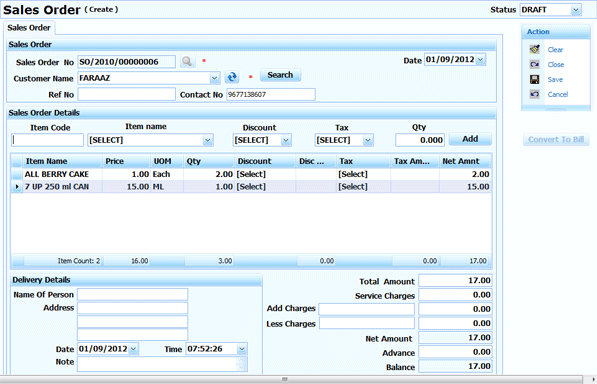This screenshot has height=384, width=597.
Task: Click the Close action link
Action: click(x=555, y=65)
